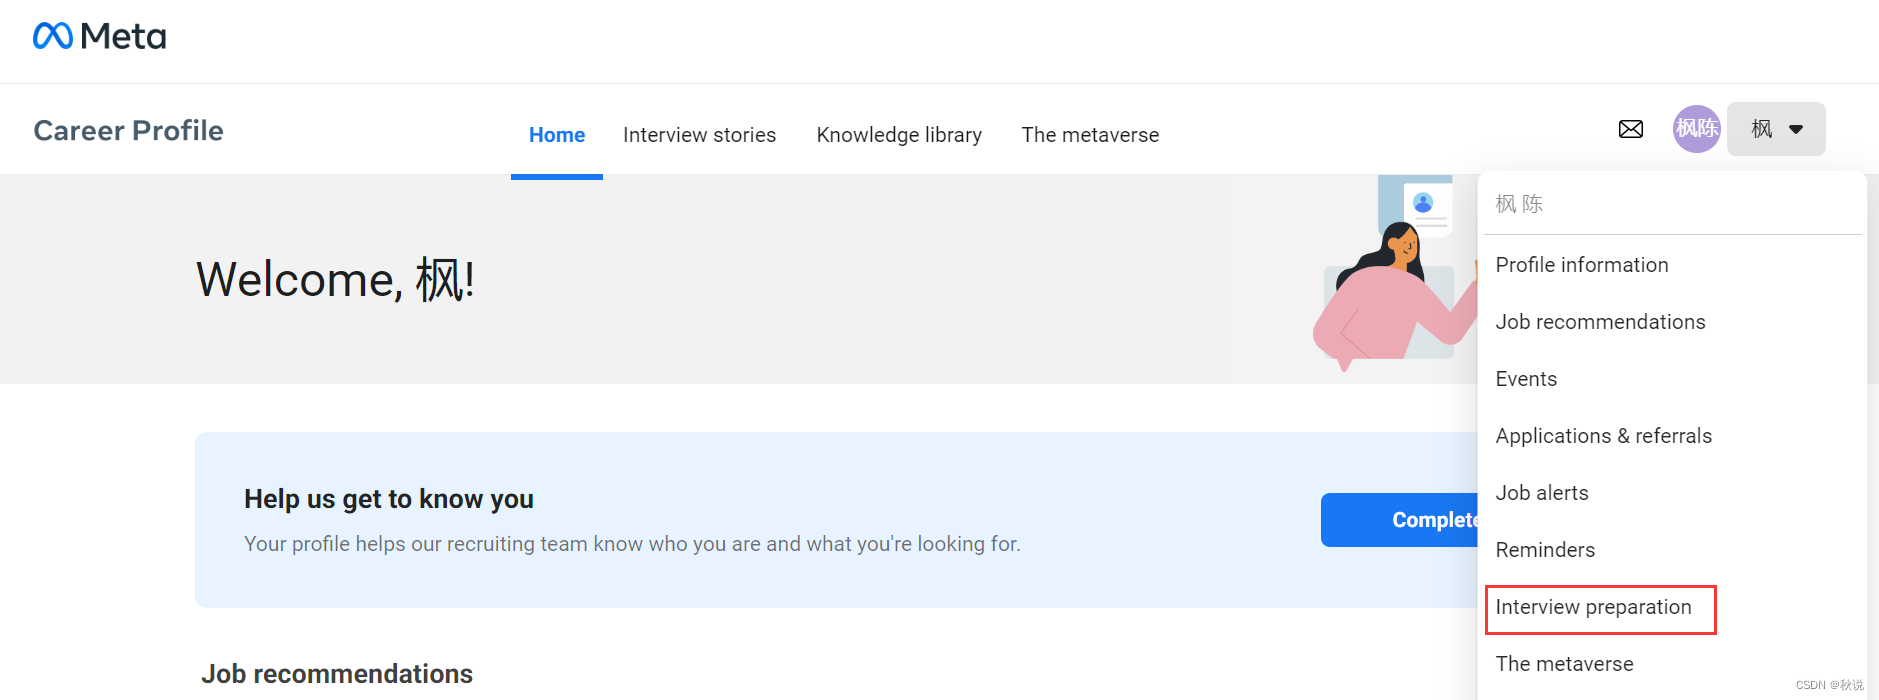Click the woman illustration in the banner
The height and width of the screenshot is (700, 1879).
point(1395,274)
